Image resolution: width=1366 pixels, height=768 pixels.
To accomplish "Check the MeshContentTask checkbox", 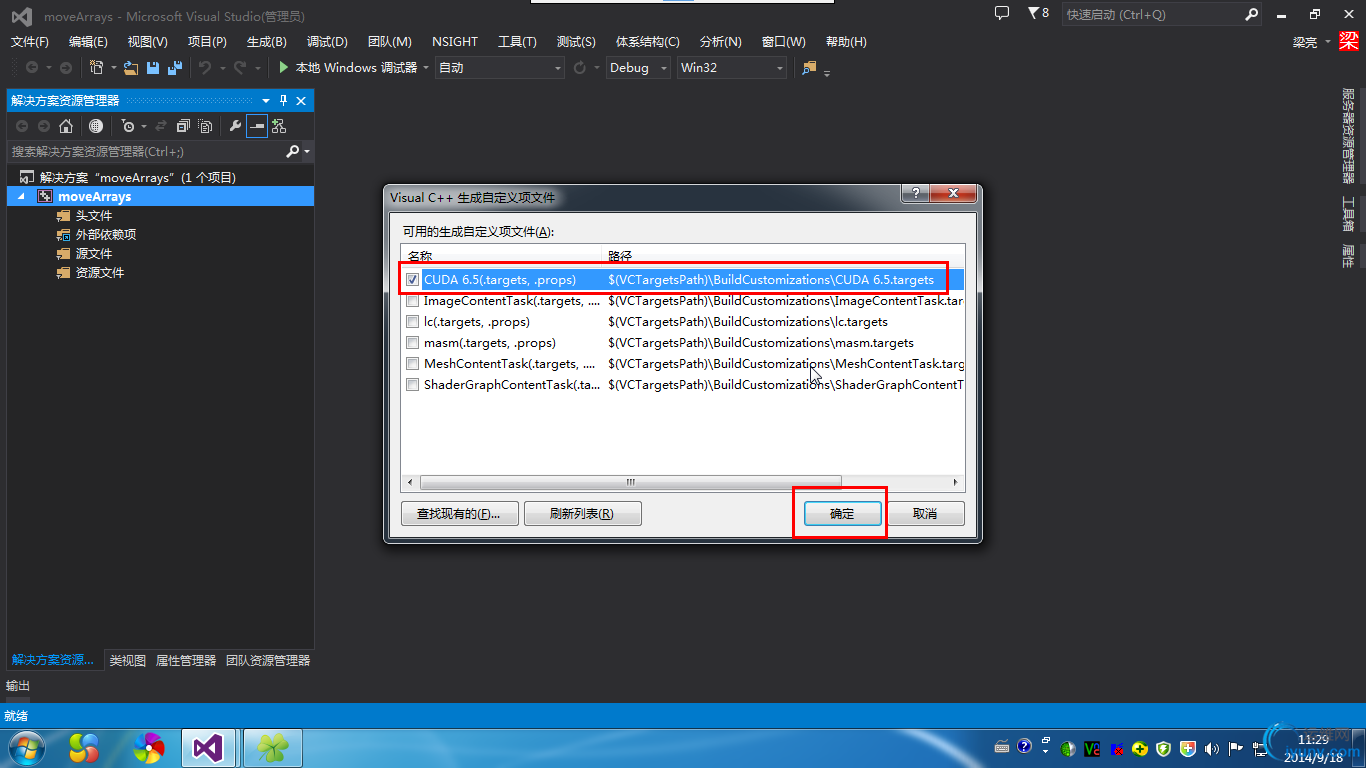I will [x=413, y=364].
